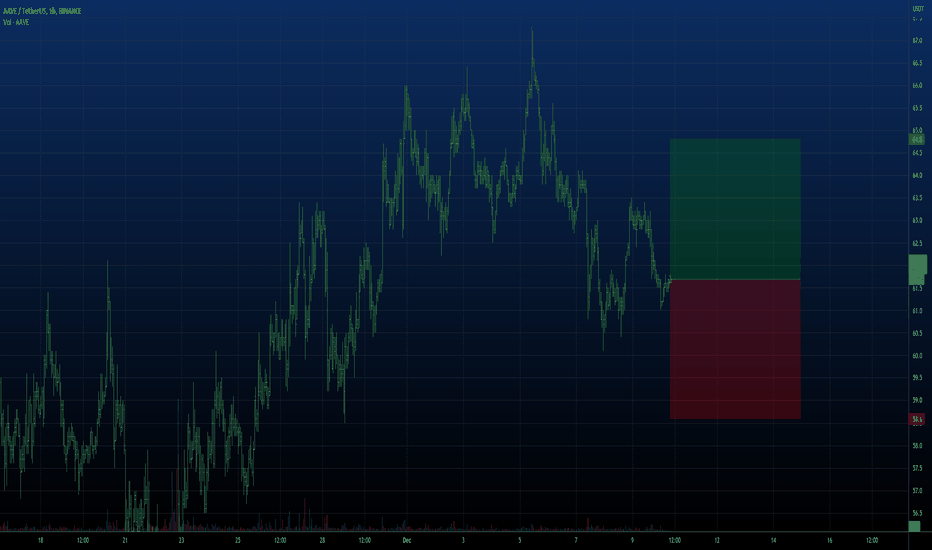Click the 12 date label on the time axis
Screen dimensions: 932x550
(717, 540)
